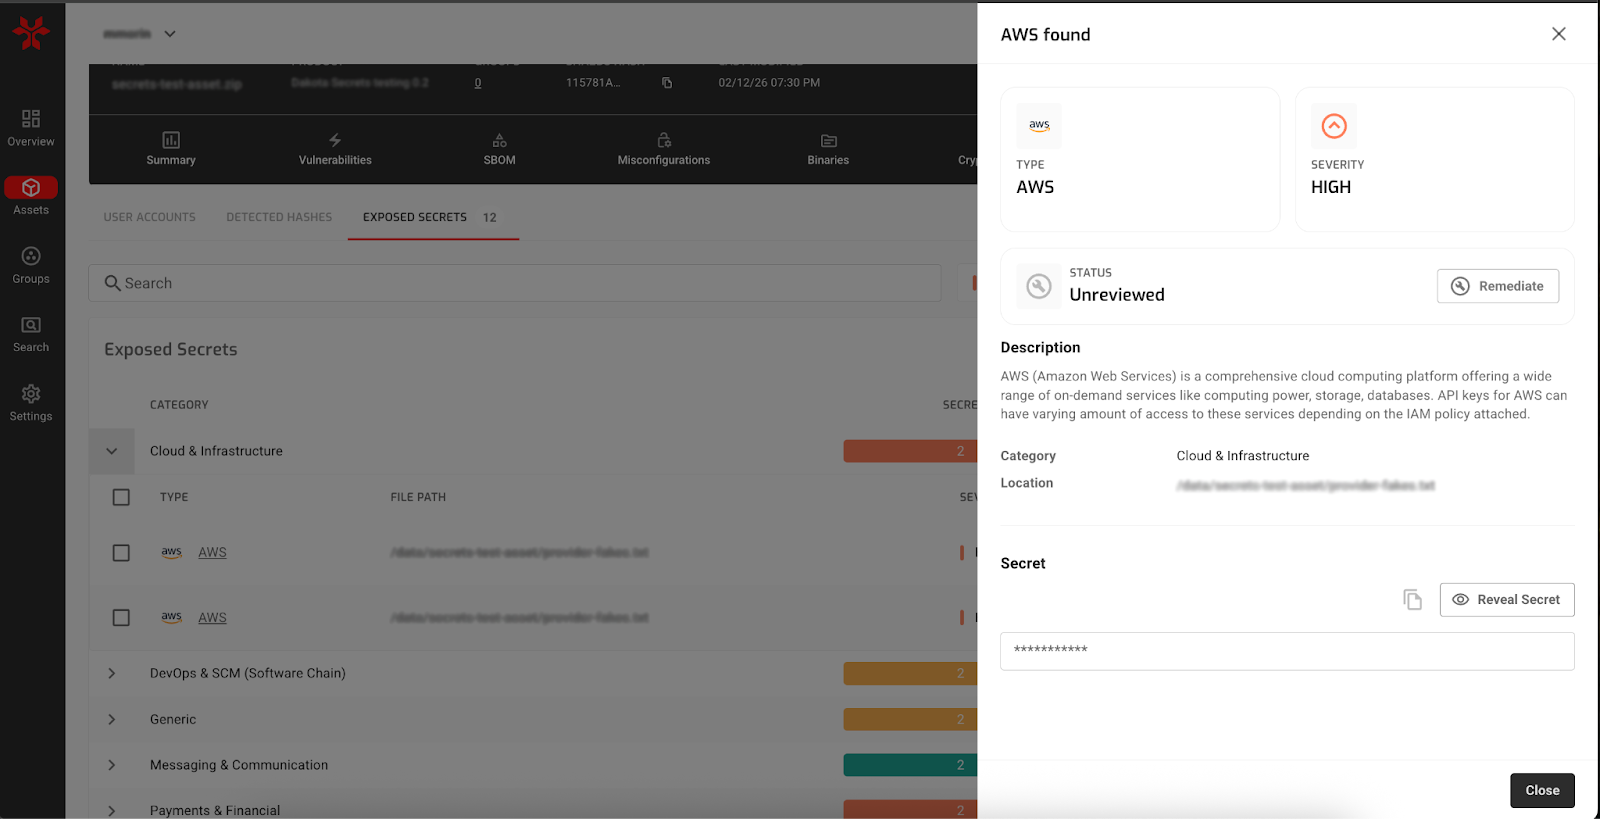This screenshot has height=819, width=1600.
Task: Close the AWS found panel with X
Action: coord(1558,34)
